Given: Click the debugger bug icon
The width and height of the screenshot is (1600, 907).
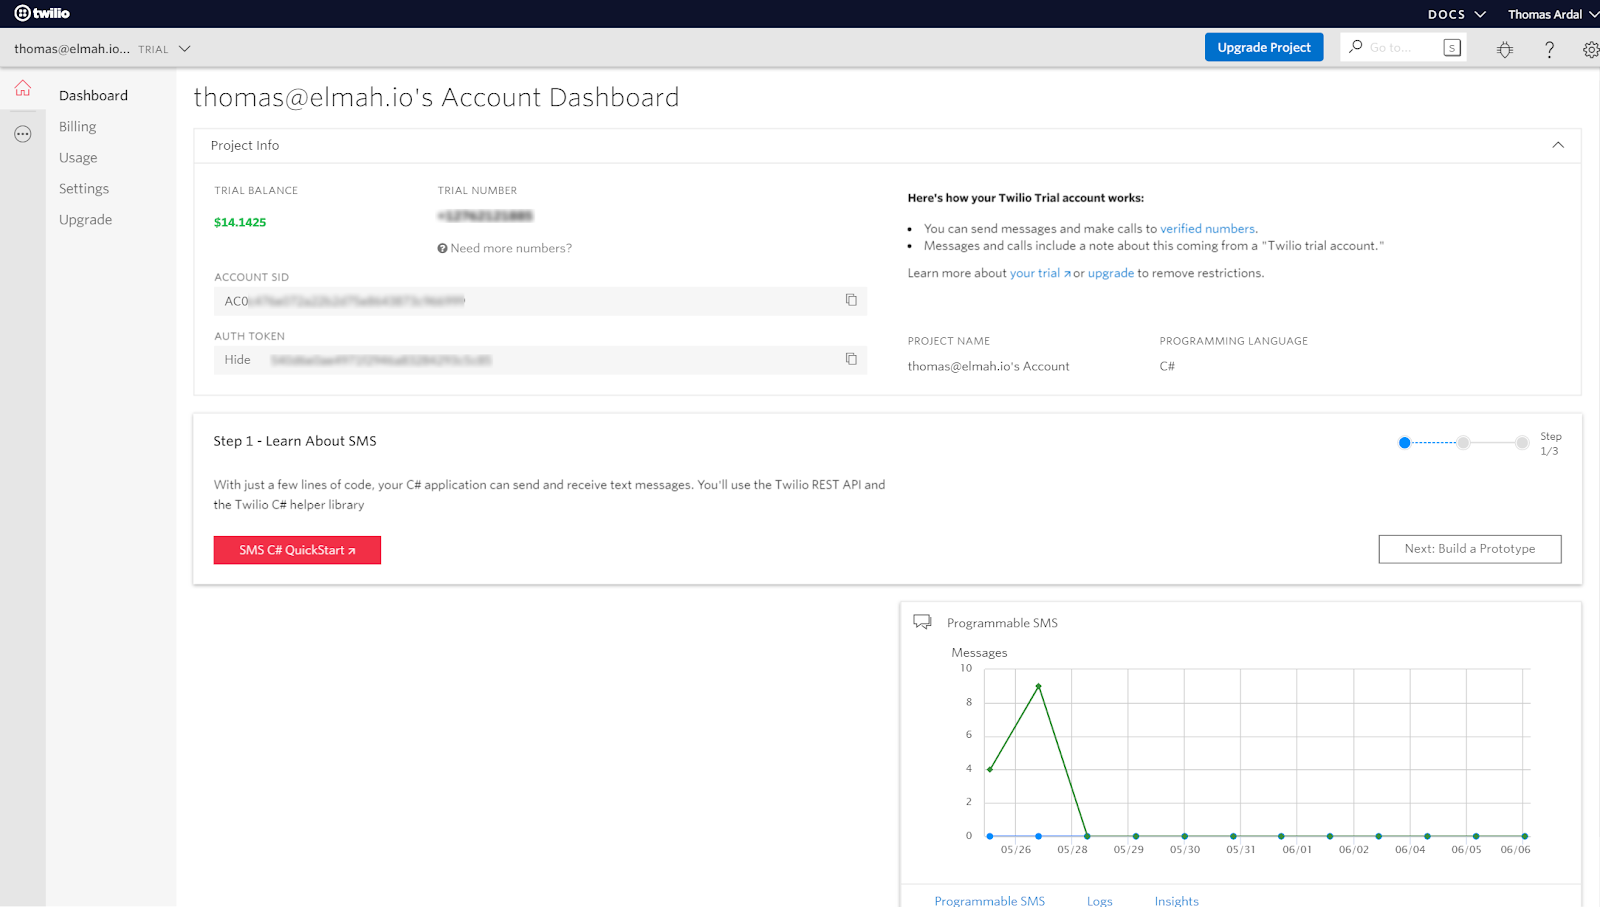Looking at the screenshot, I should (1505, 49).
